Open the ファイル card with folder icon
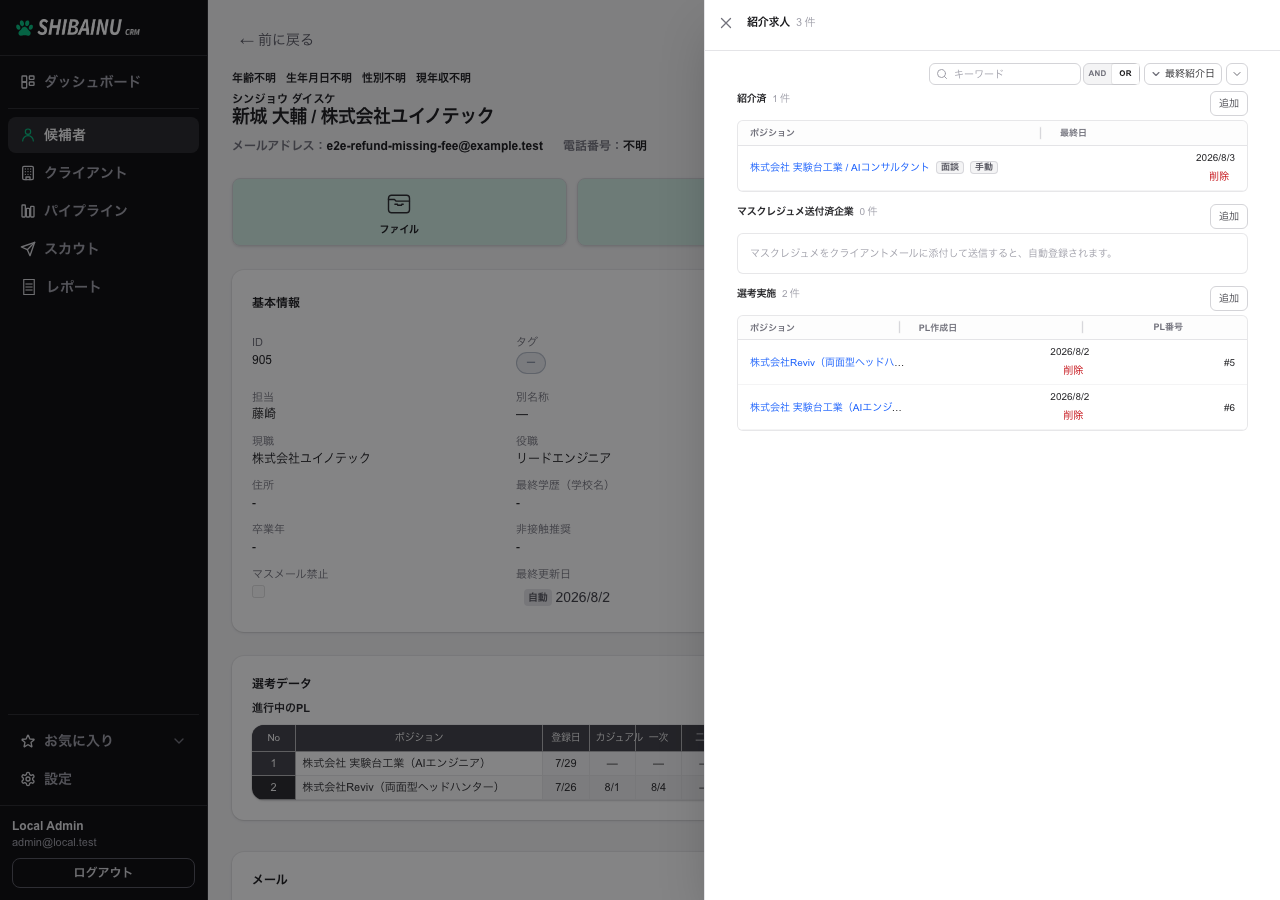The image size is (1280, 900). click(x=399, y=212)
